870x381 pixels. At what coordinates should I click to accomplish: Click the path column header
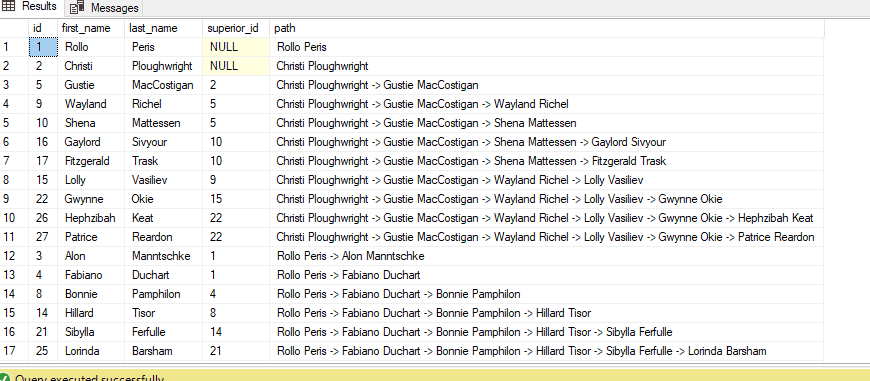click(x=547, y=28)
